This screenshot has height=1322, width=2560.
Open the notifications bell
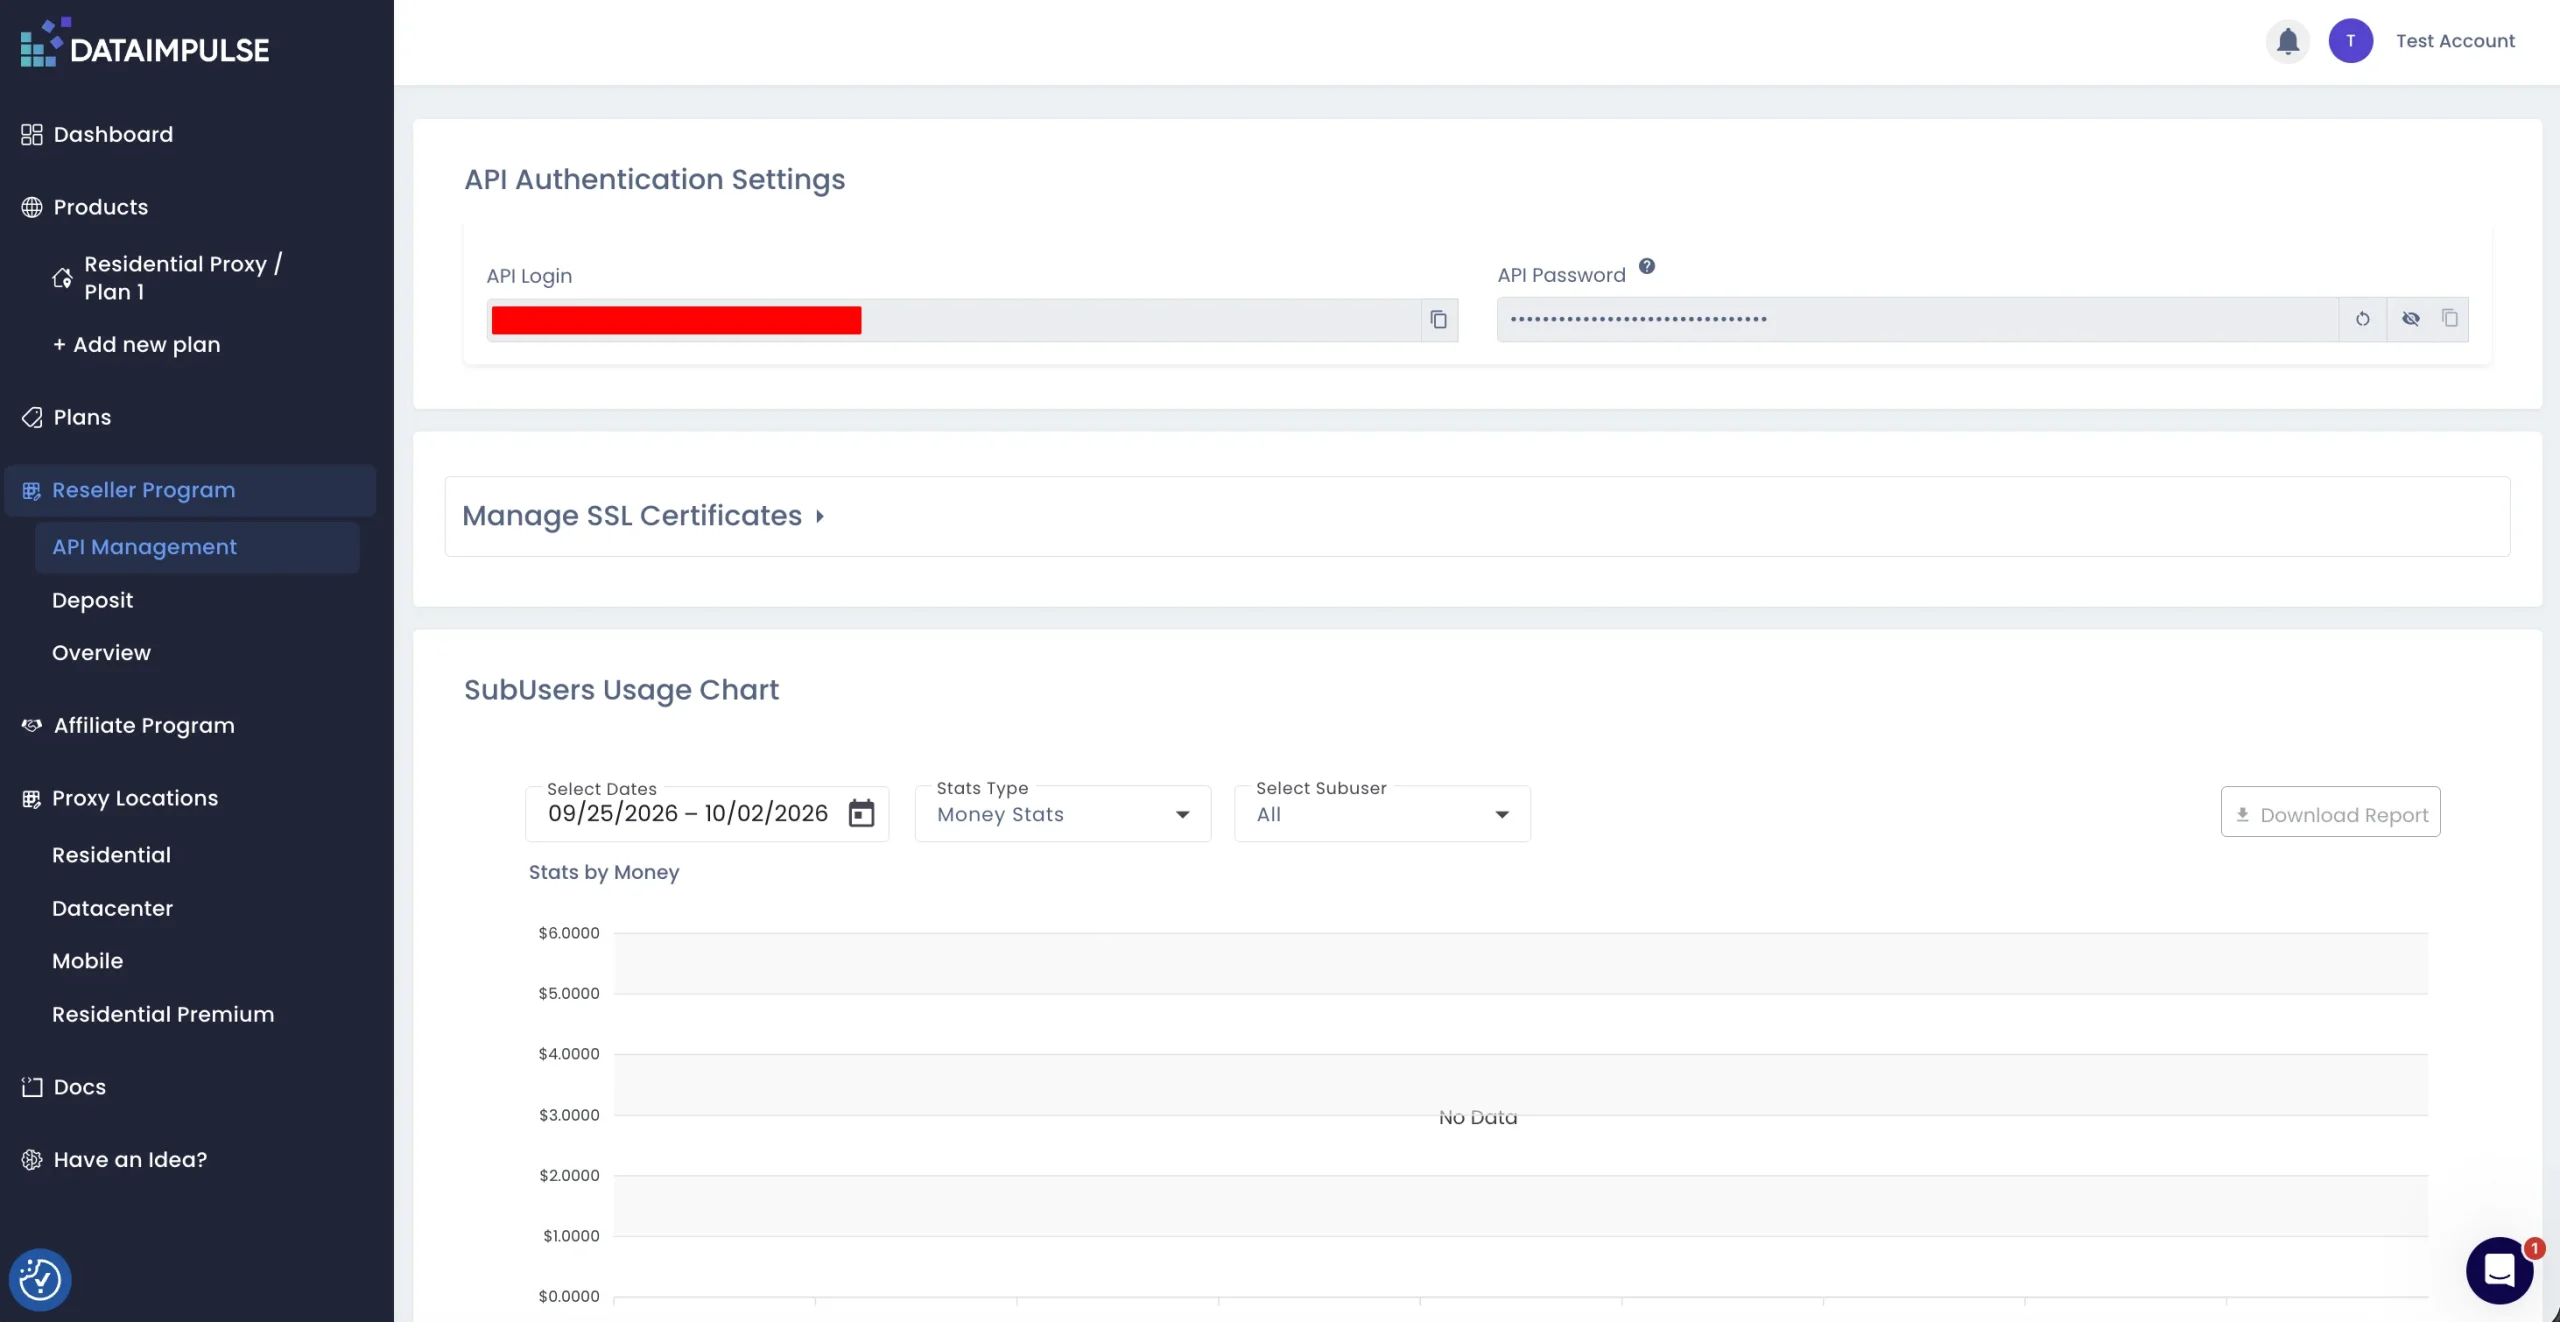pyautogui.click(x=2287, y=41)
